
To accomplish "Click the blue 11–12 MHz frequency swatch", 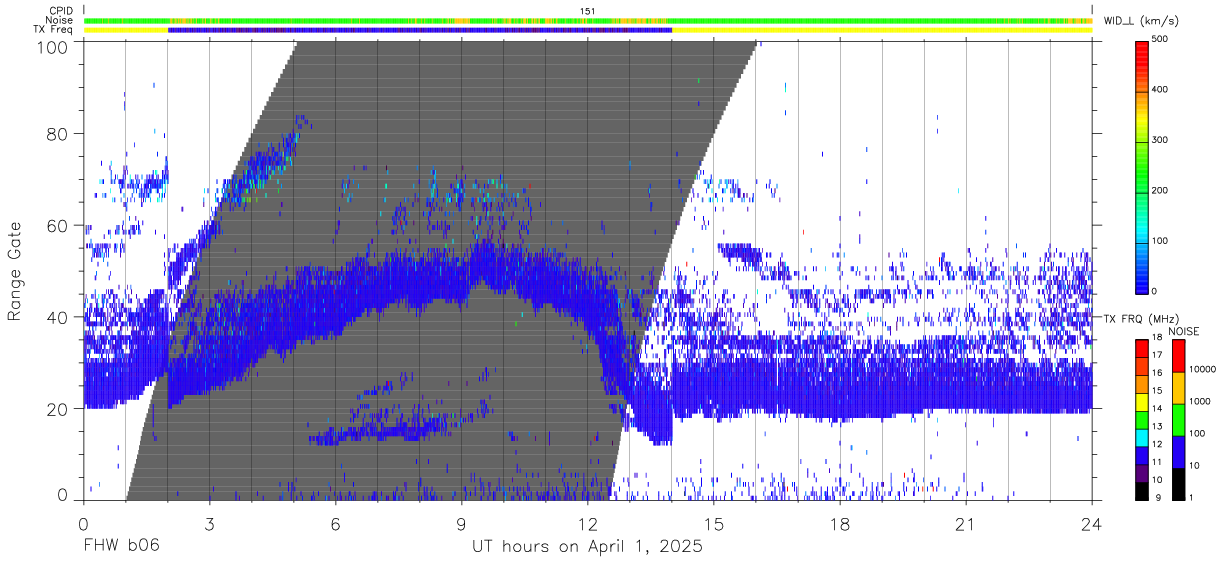I will 1143,455.
